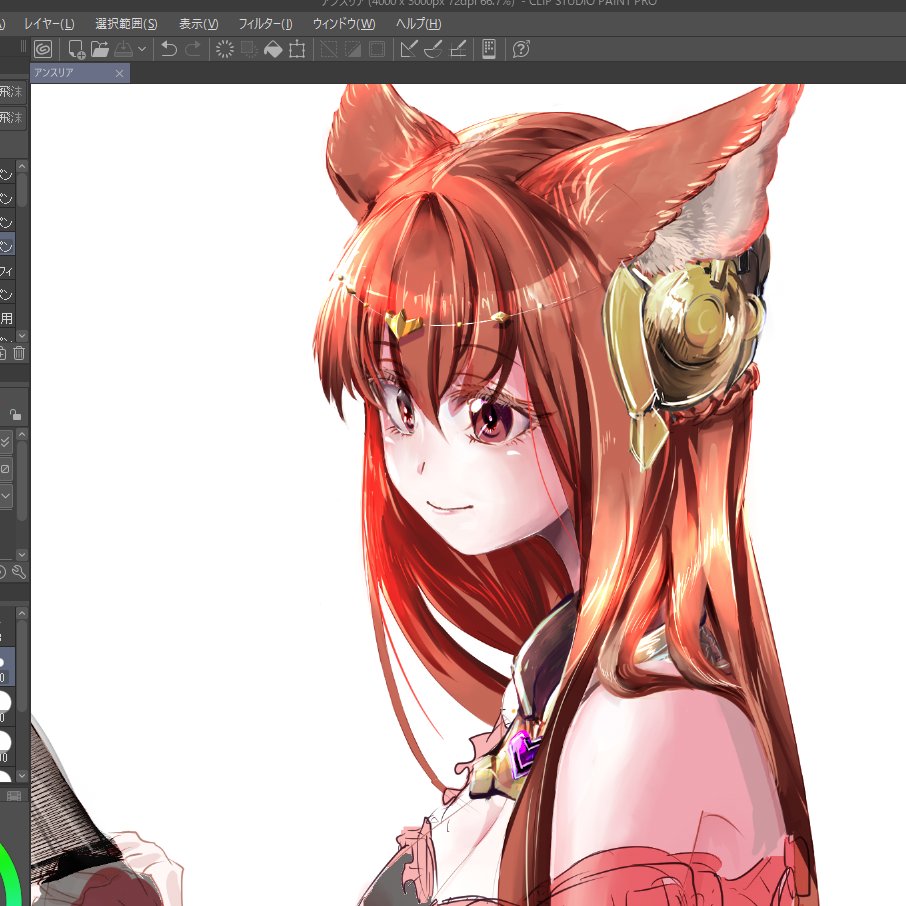Click Deselect toolbar icon

click(x=329, y=49)
